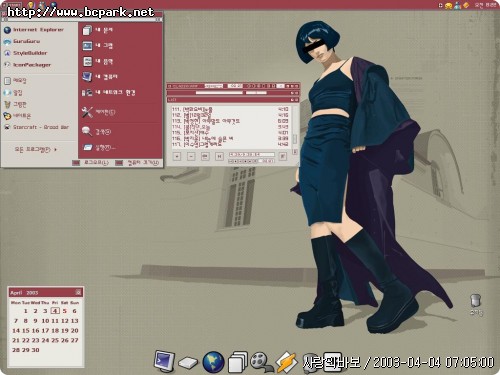Click the StyleBuilder icon in start menu
This screenshot has height=375, width=500.
coord(7,53)
